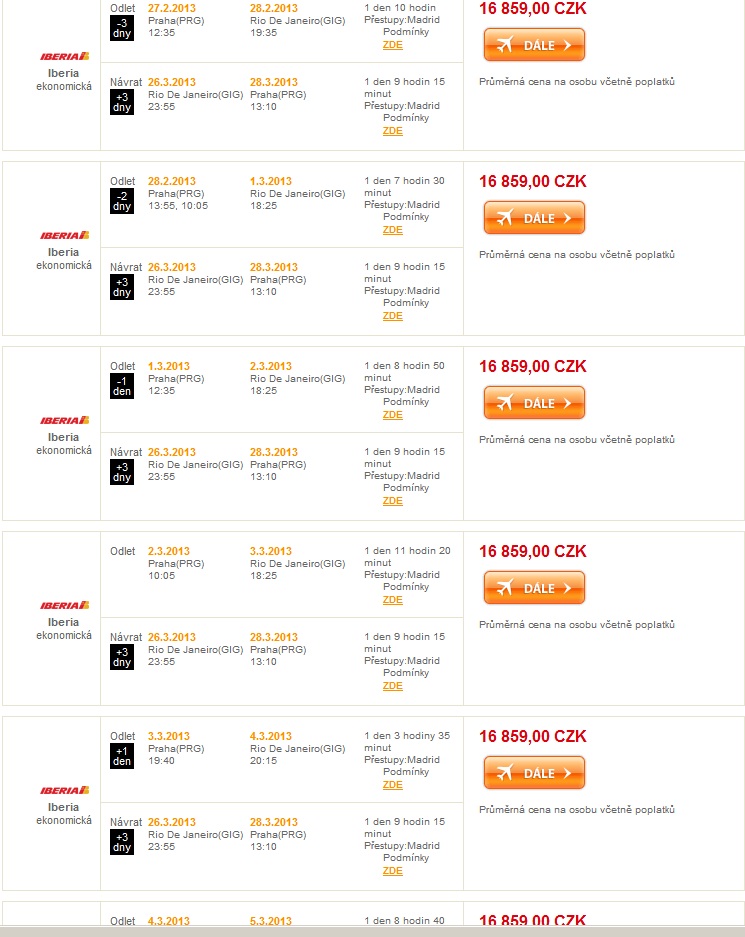This screenshot has height=937, width=745.
Task: Open ZDE conditions link for 28.2.2013 outbound
Action: pyautogui.click(x=393, y=229)
